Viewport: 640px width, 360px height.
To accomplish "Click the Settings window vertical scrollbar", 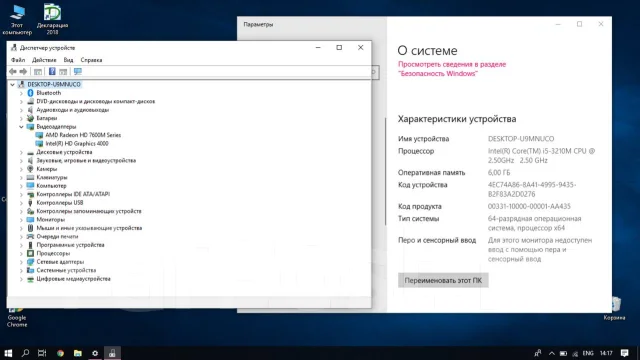I will (x=385, y=171).
